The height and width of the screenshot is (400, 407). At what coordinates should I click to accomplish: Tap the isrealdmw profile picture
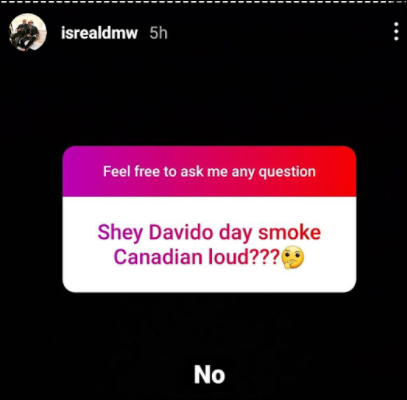[28, 32]
